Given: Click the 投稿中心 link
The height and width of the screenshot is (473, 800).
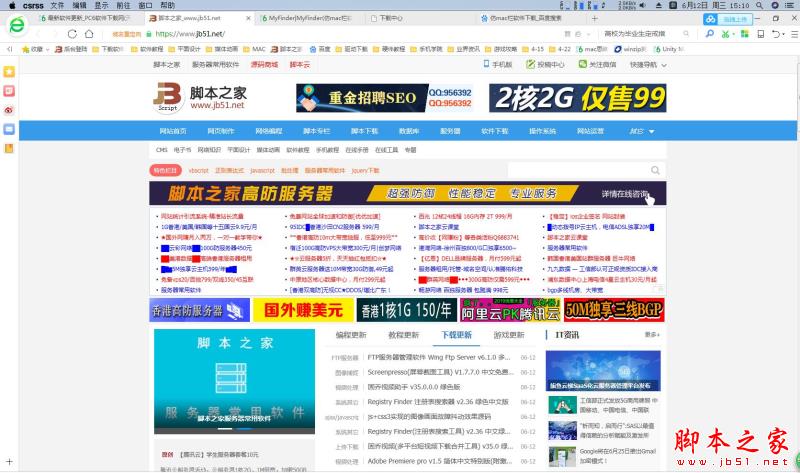Looking at the screenshot, I should click(545, 65).
